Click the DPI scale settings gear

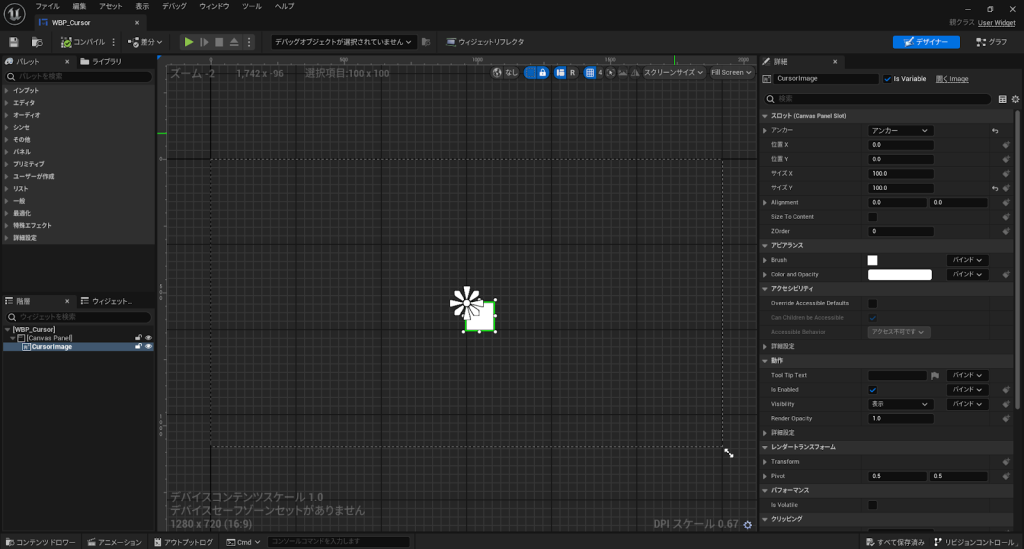click(x=748, y=525)
